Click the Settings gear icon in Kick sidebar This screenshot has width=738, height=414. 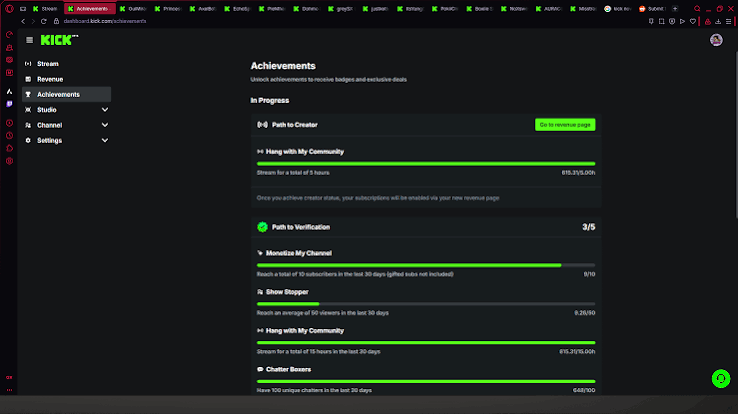pyautogui.click(x=28, y=140)
